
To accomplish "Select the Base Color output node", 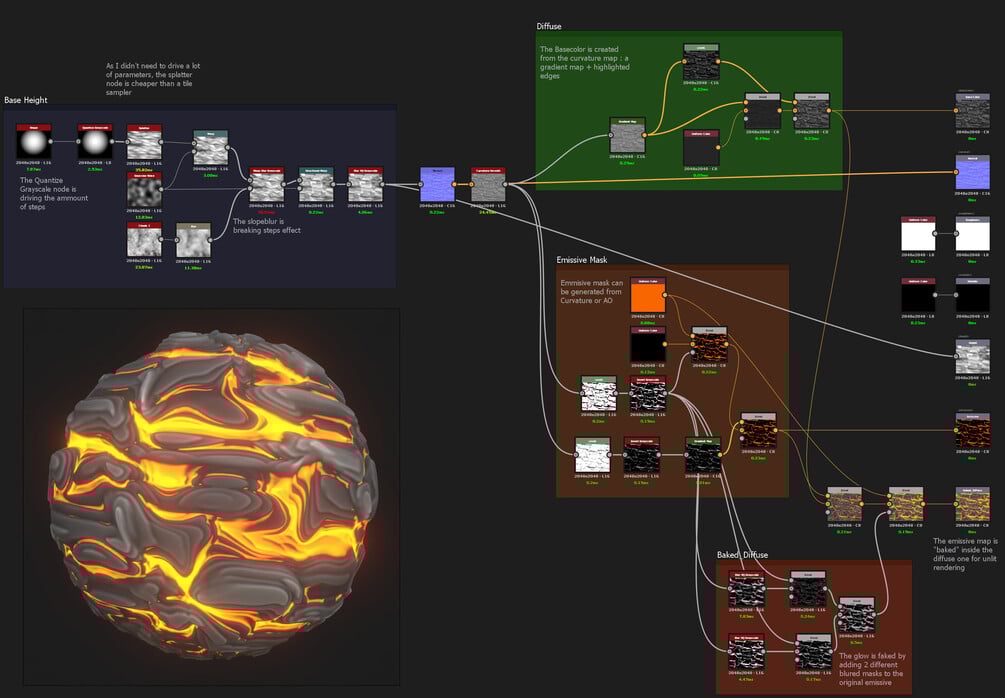I will [x=972, y=112].
